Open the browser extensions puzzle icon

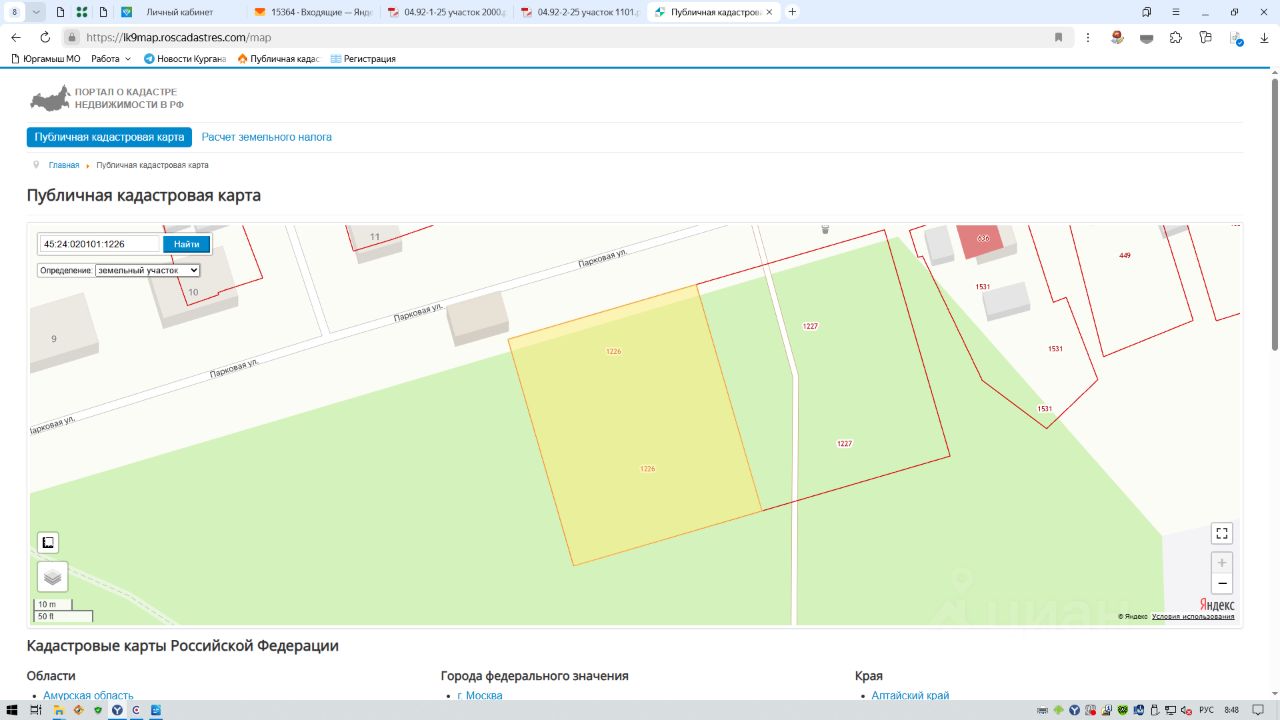[x=1175, y=38]
